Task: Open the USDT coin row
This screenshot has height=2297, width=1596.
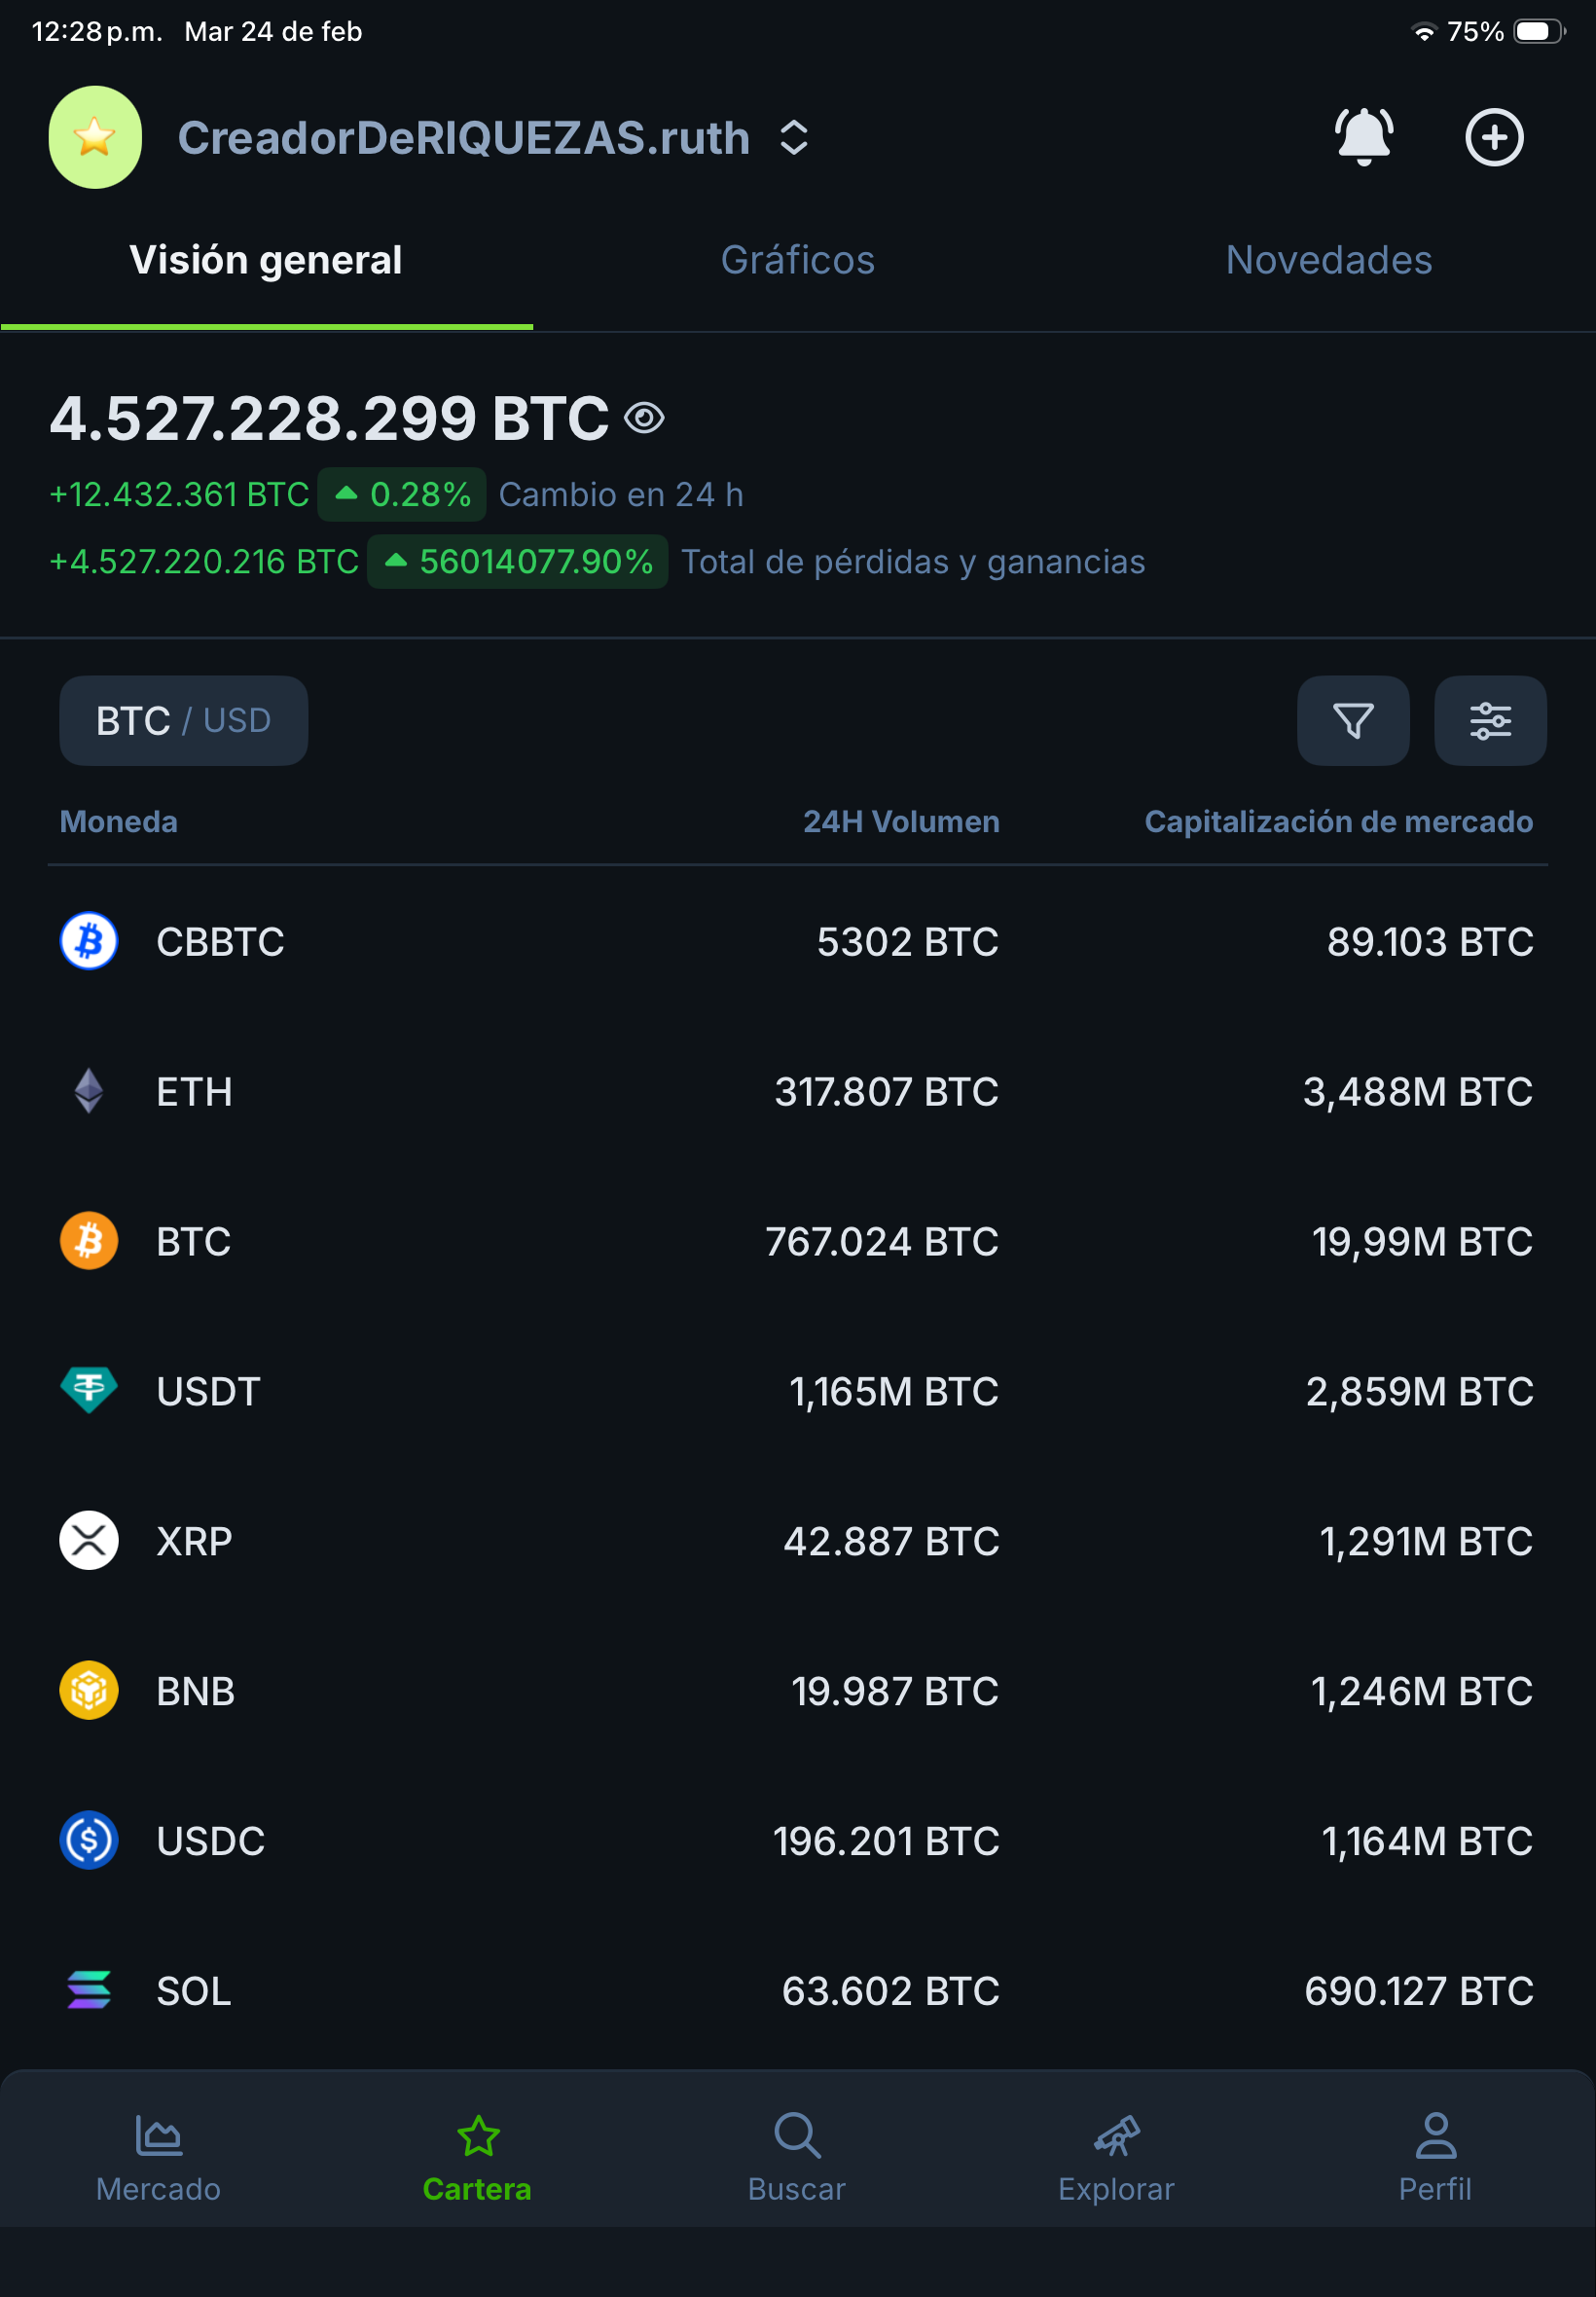Action: coord(797,1391)
